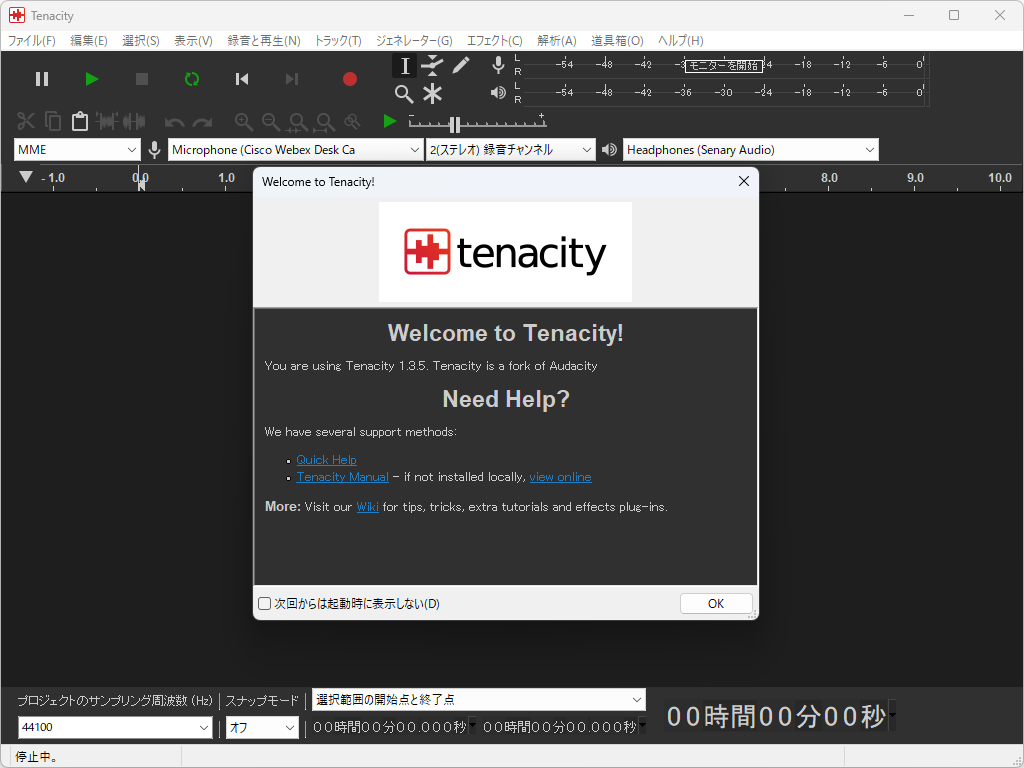The height and width of the screenshot is (768, 1024).
Task: Select the Draw pencil tool
Action: coord(460,65)
